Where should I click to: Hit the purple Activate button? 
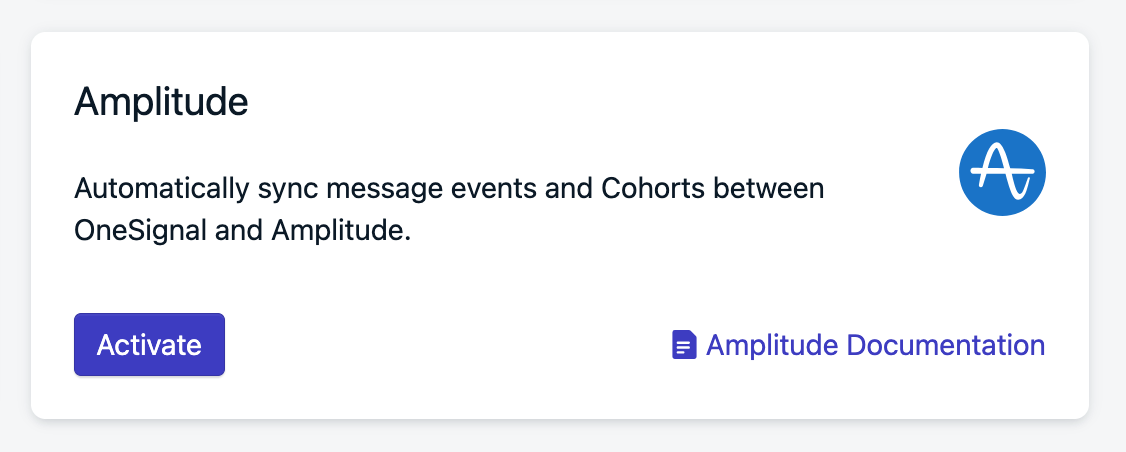tap(149, 345)
